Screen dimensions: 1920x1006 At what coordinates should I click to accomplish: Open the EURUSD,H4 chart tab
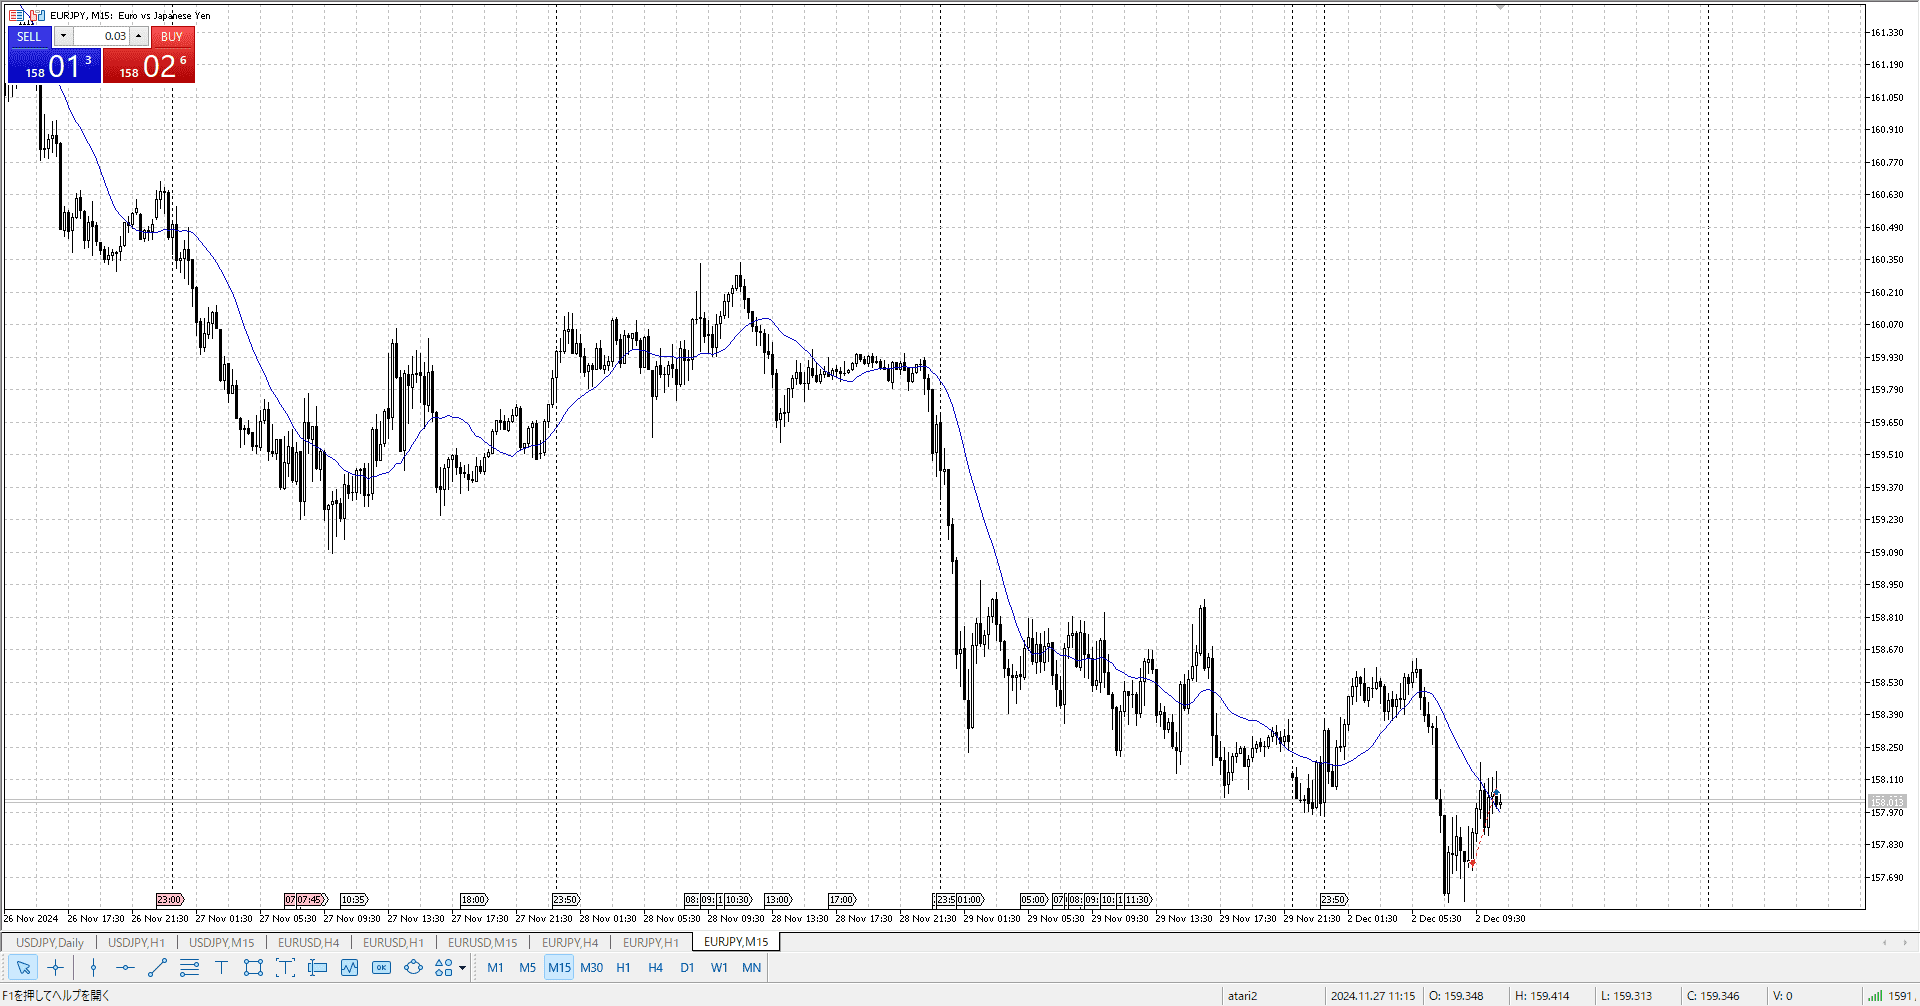[x=308, y=942]
